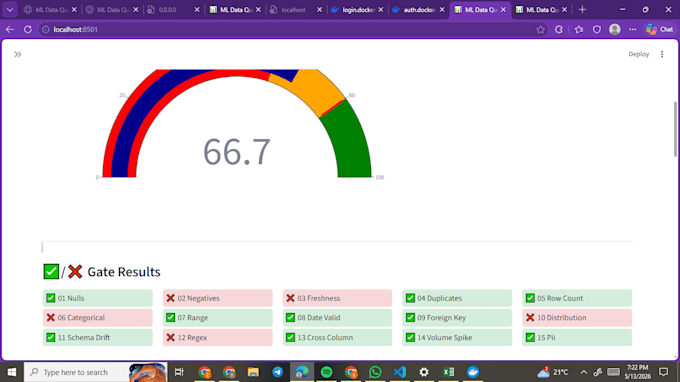This screenshot has width=680, height=382.
Task: Open Task View in the taskbar
Action: [x=179, y=372]
